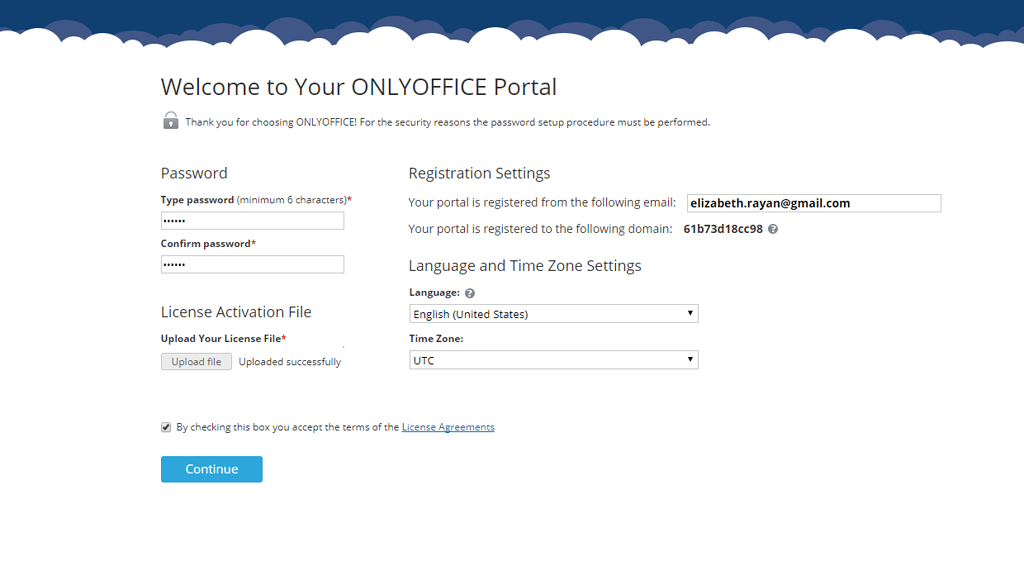Click the Upload file button
The width and height of the screenshot is (1024, 584).
(x=196, y=361)
